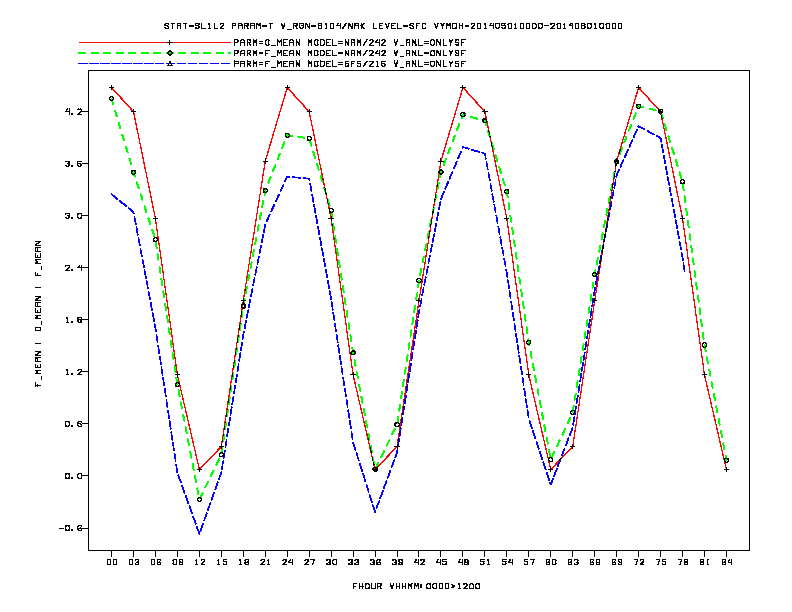Click x-axis tick label 12
This screenshot has height=612, width=792.
[200, 562]
